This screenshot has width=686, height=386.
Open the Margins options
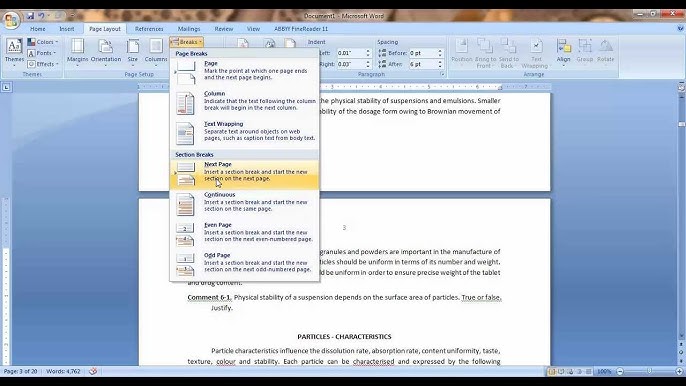[x=77, y=53]
